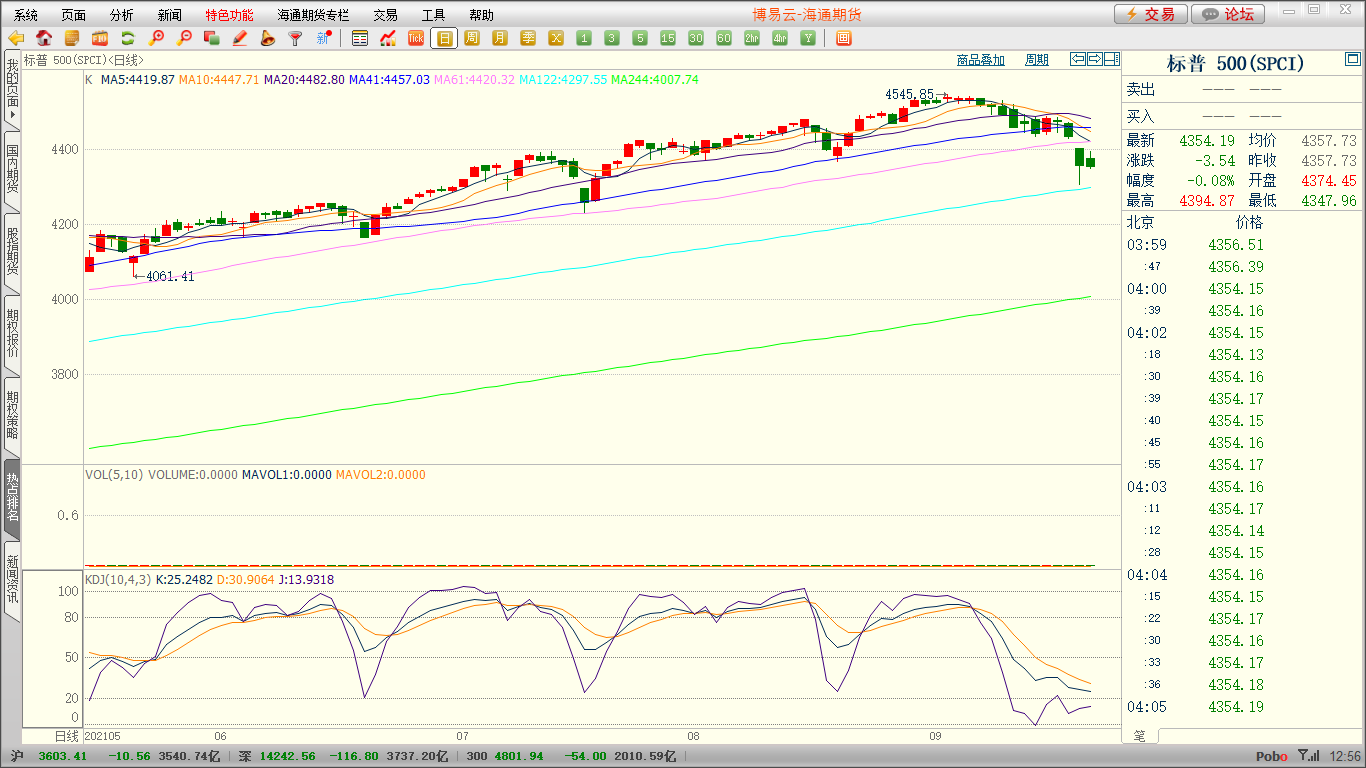Open the 系统 menu
Screen dimensions: 1366x768
point(26,15)
